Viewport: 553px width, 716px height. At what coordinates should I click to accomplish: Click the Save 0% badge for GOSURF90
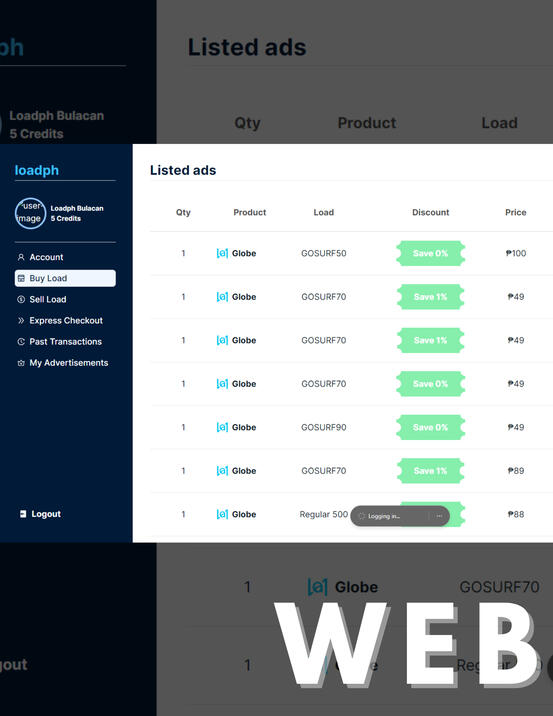tap(430, 427)
